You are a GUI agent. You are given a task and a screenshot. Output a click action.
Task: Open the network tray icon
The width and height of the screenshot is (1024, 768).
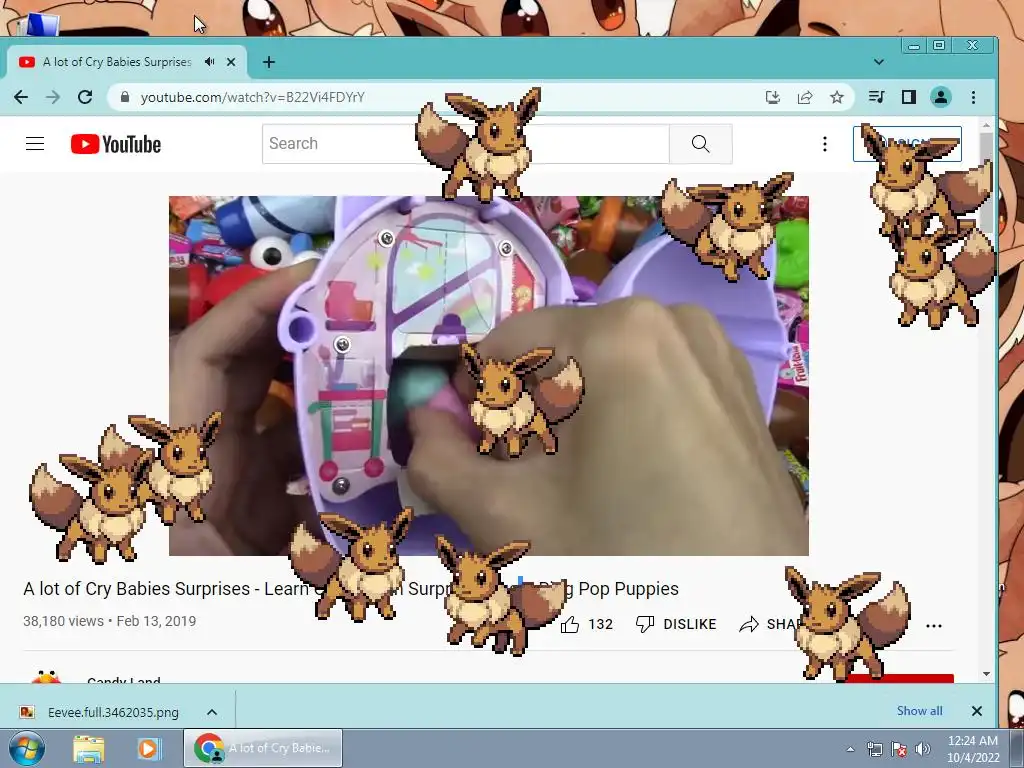click(x=874, y=749)
